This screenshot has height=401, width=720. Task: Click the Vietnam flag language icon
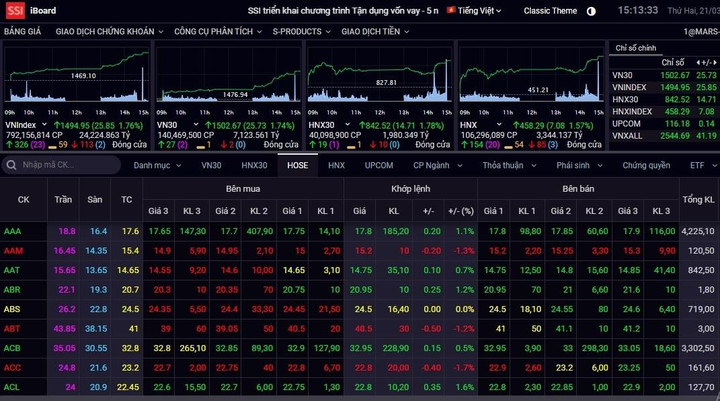coord(452,11)
